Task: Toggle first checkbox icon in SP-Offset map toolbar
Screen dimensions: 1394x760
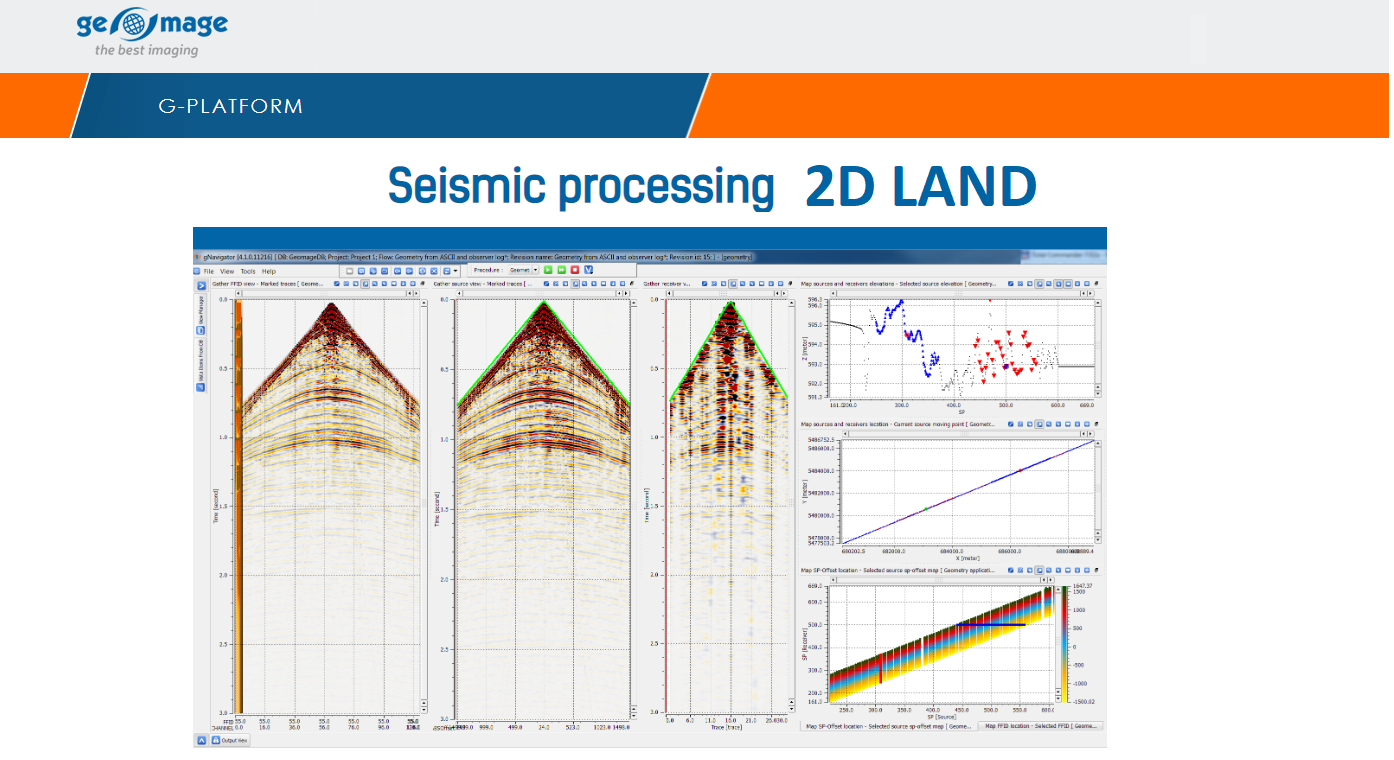Action: (1011, 570)
